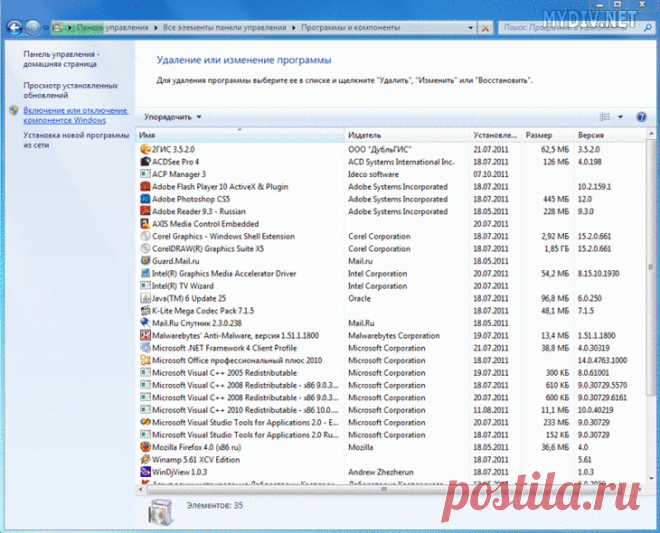Select the ACDSee Pro 4 icon

(x=145, y=162)
